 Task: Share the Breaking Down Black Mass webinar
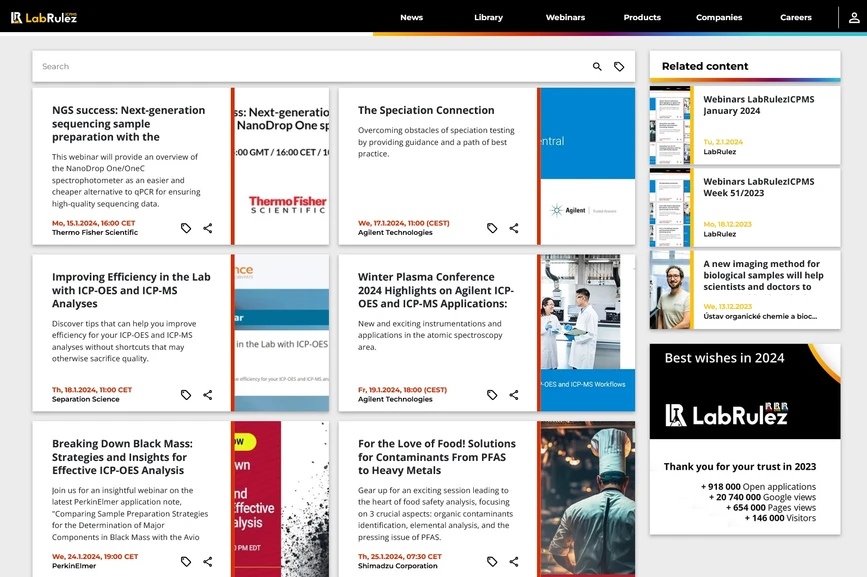point(207,562)
